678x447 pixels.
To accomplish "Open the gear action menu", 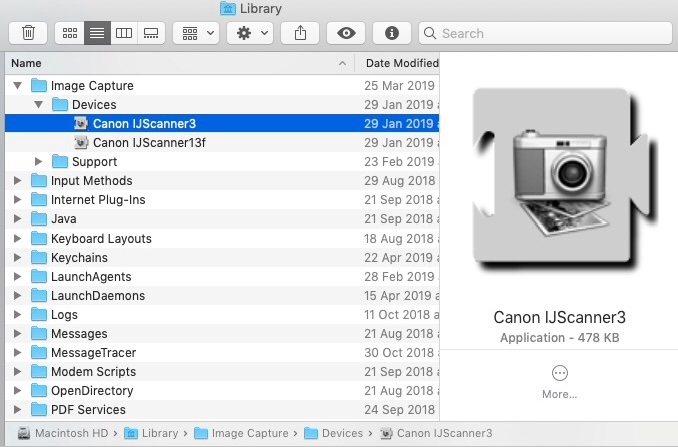I will click(250, 33).
